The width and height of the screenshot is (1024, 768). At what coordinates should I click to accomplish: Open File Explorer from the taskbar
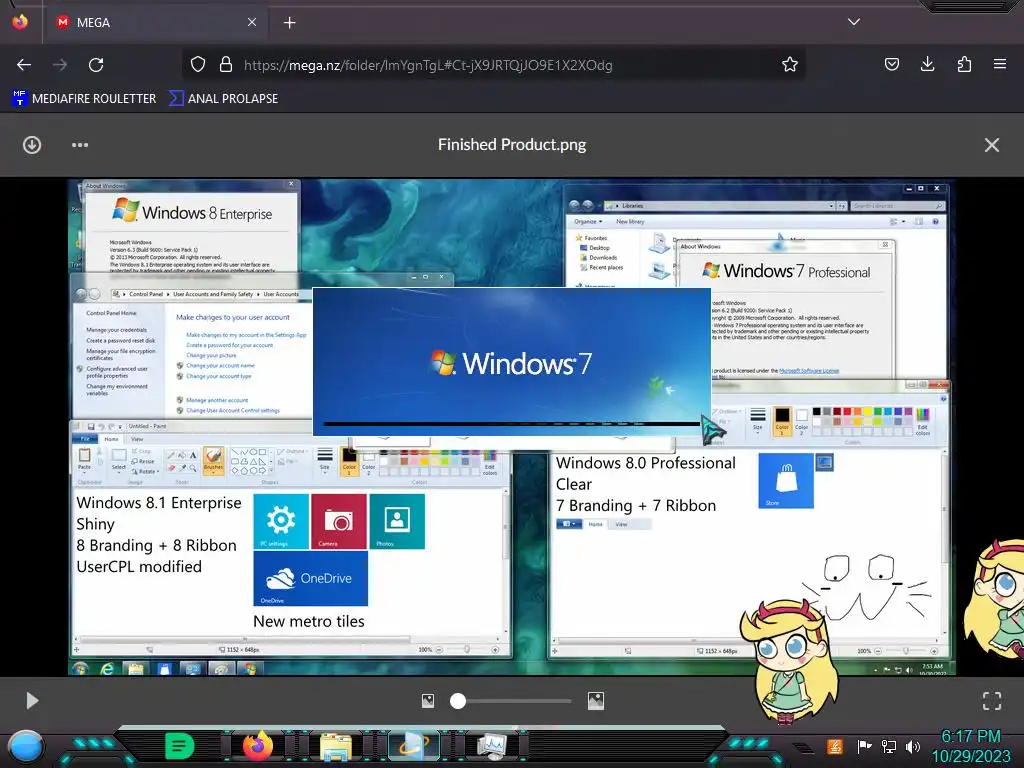pos(336,747)
